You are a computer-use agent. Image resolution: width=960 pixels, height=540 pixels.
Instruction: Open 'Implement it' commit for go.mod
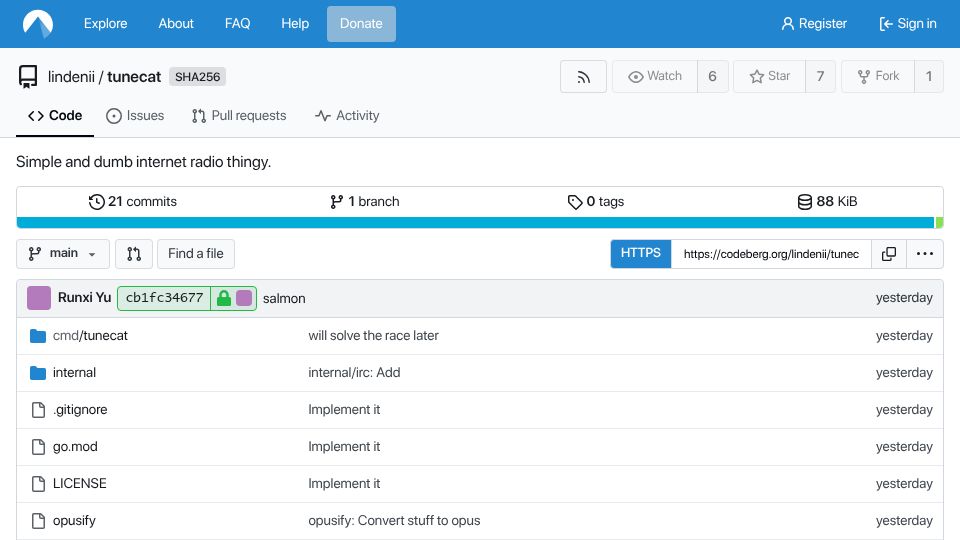point(344,447)
